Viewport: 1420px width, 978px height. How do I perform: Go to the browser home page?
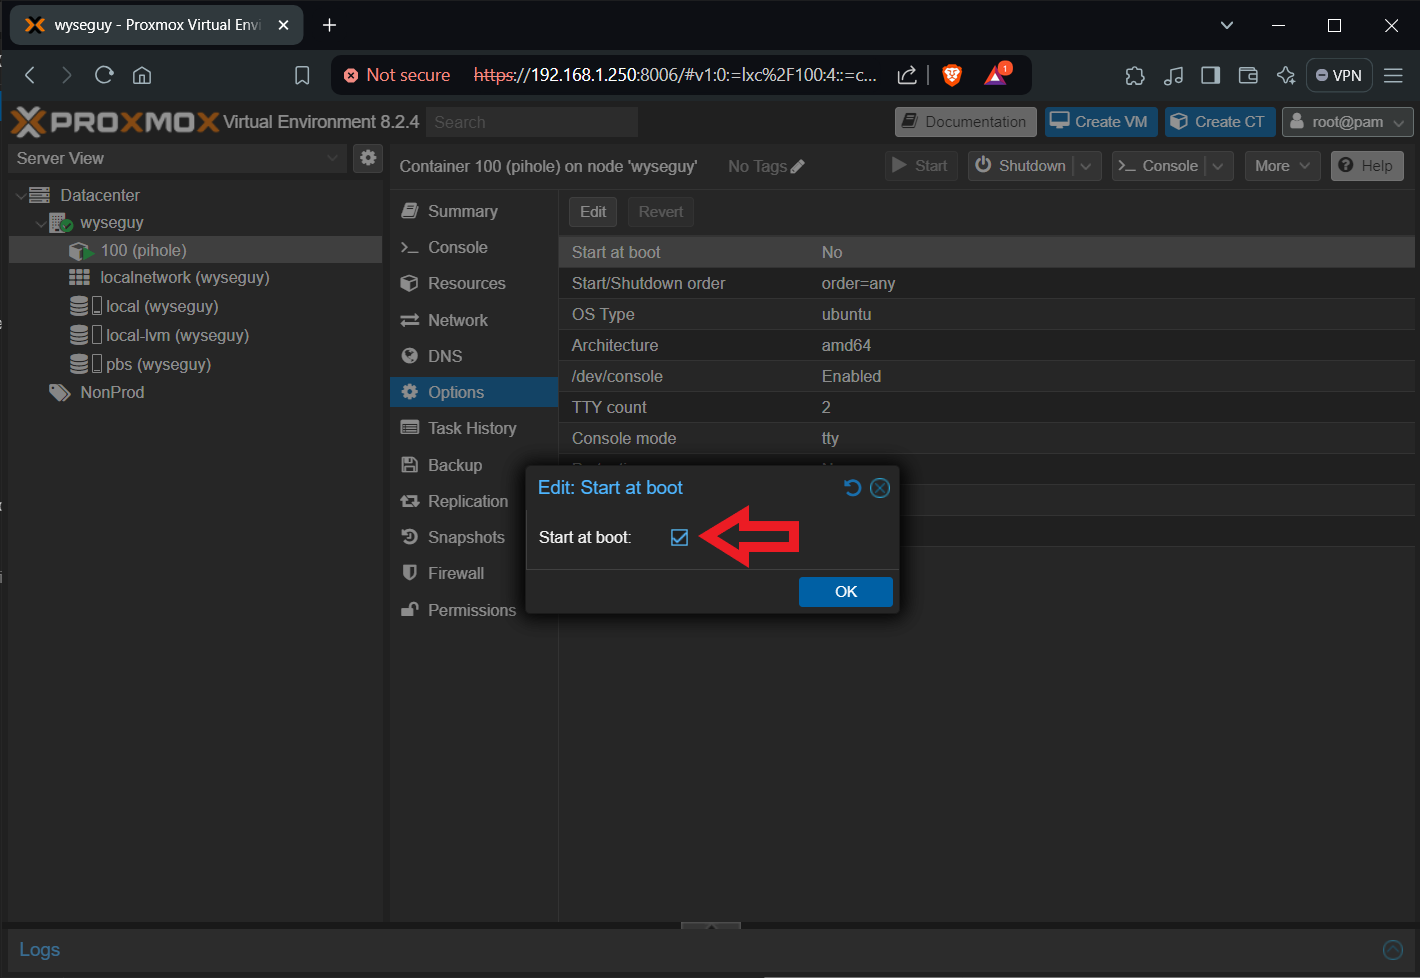pos(142,75)
